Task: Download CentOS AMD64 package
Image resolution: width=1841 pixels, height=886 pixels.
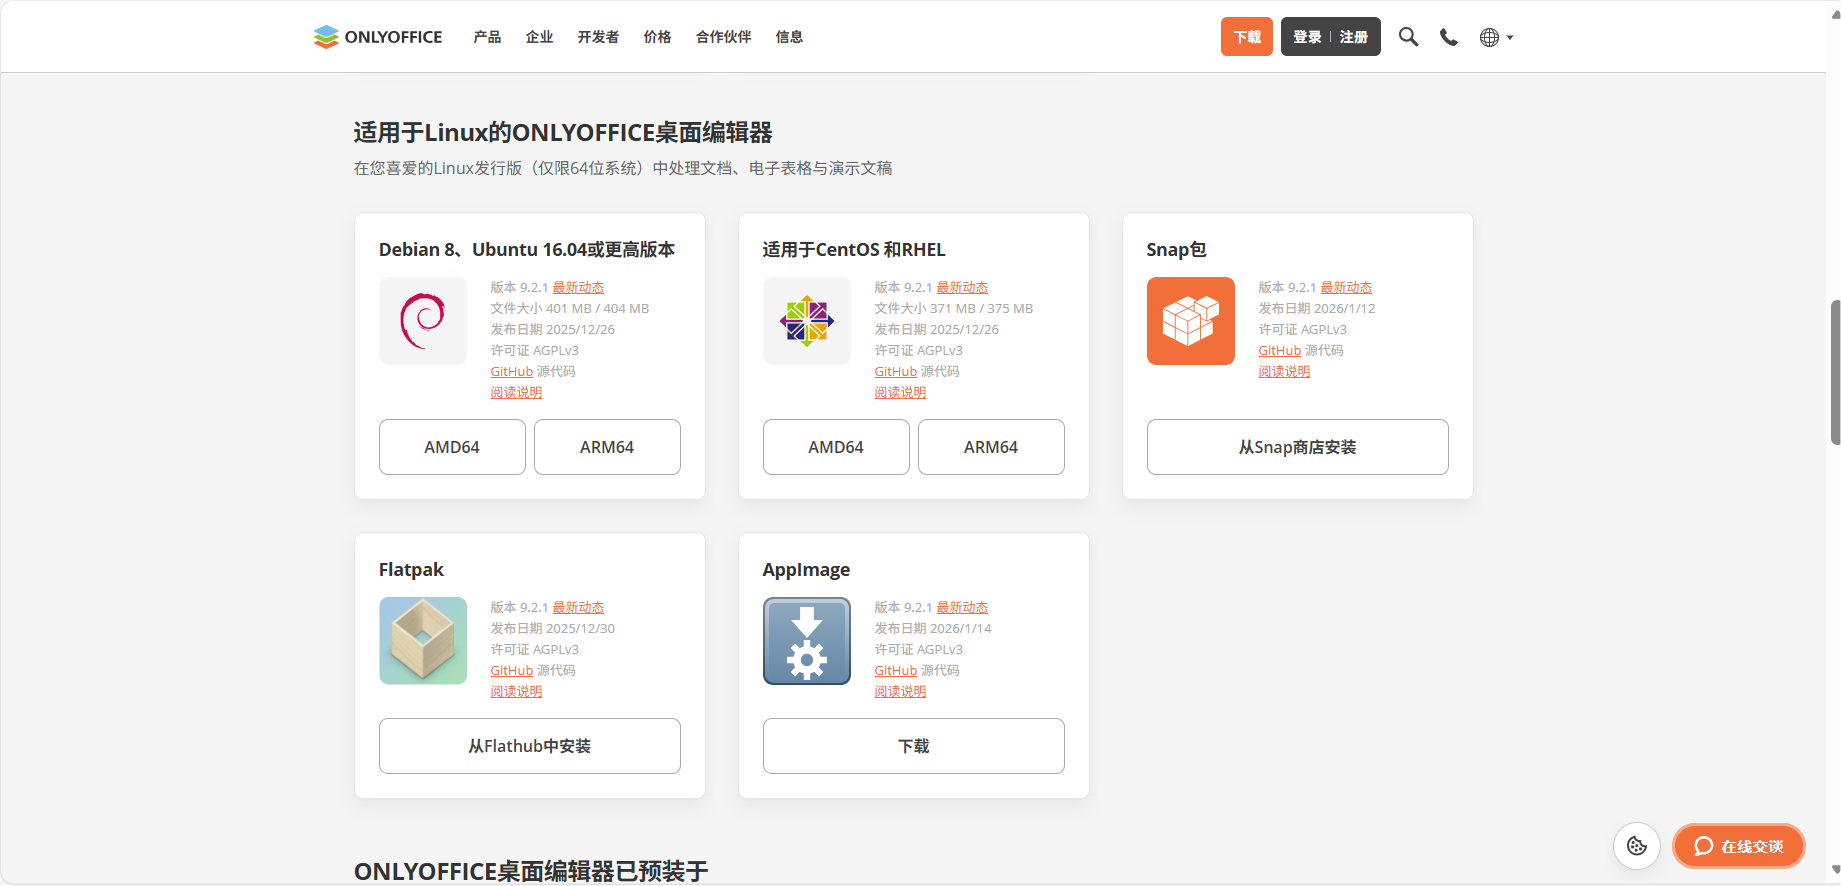Action: tap(836, 447)
